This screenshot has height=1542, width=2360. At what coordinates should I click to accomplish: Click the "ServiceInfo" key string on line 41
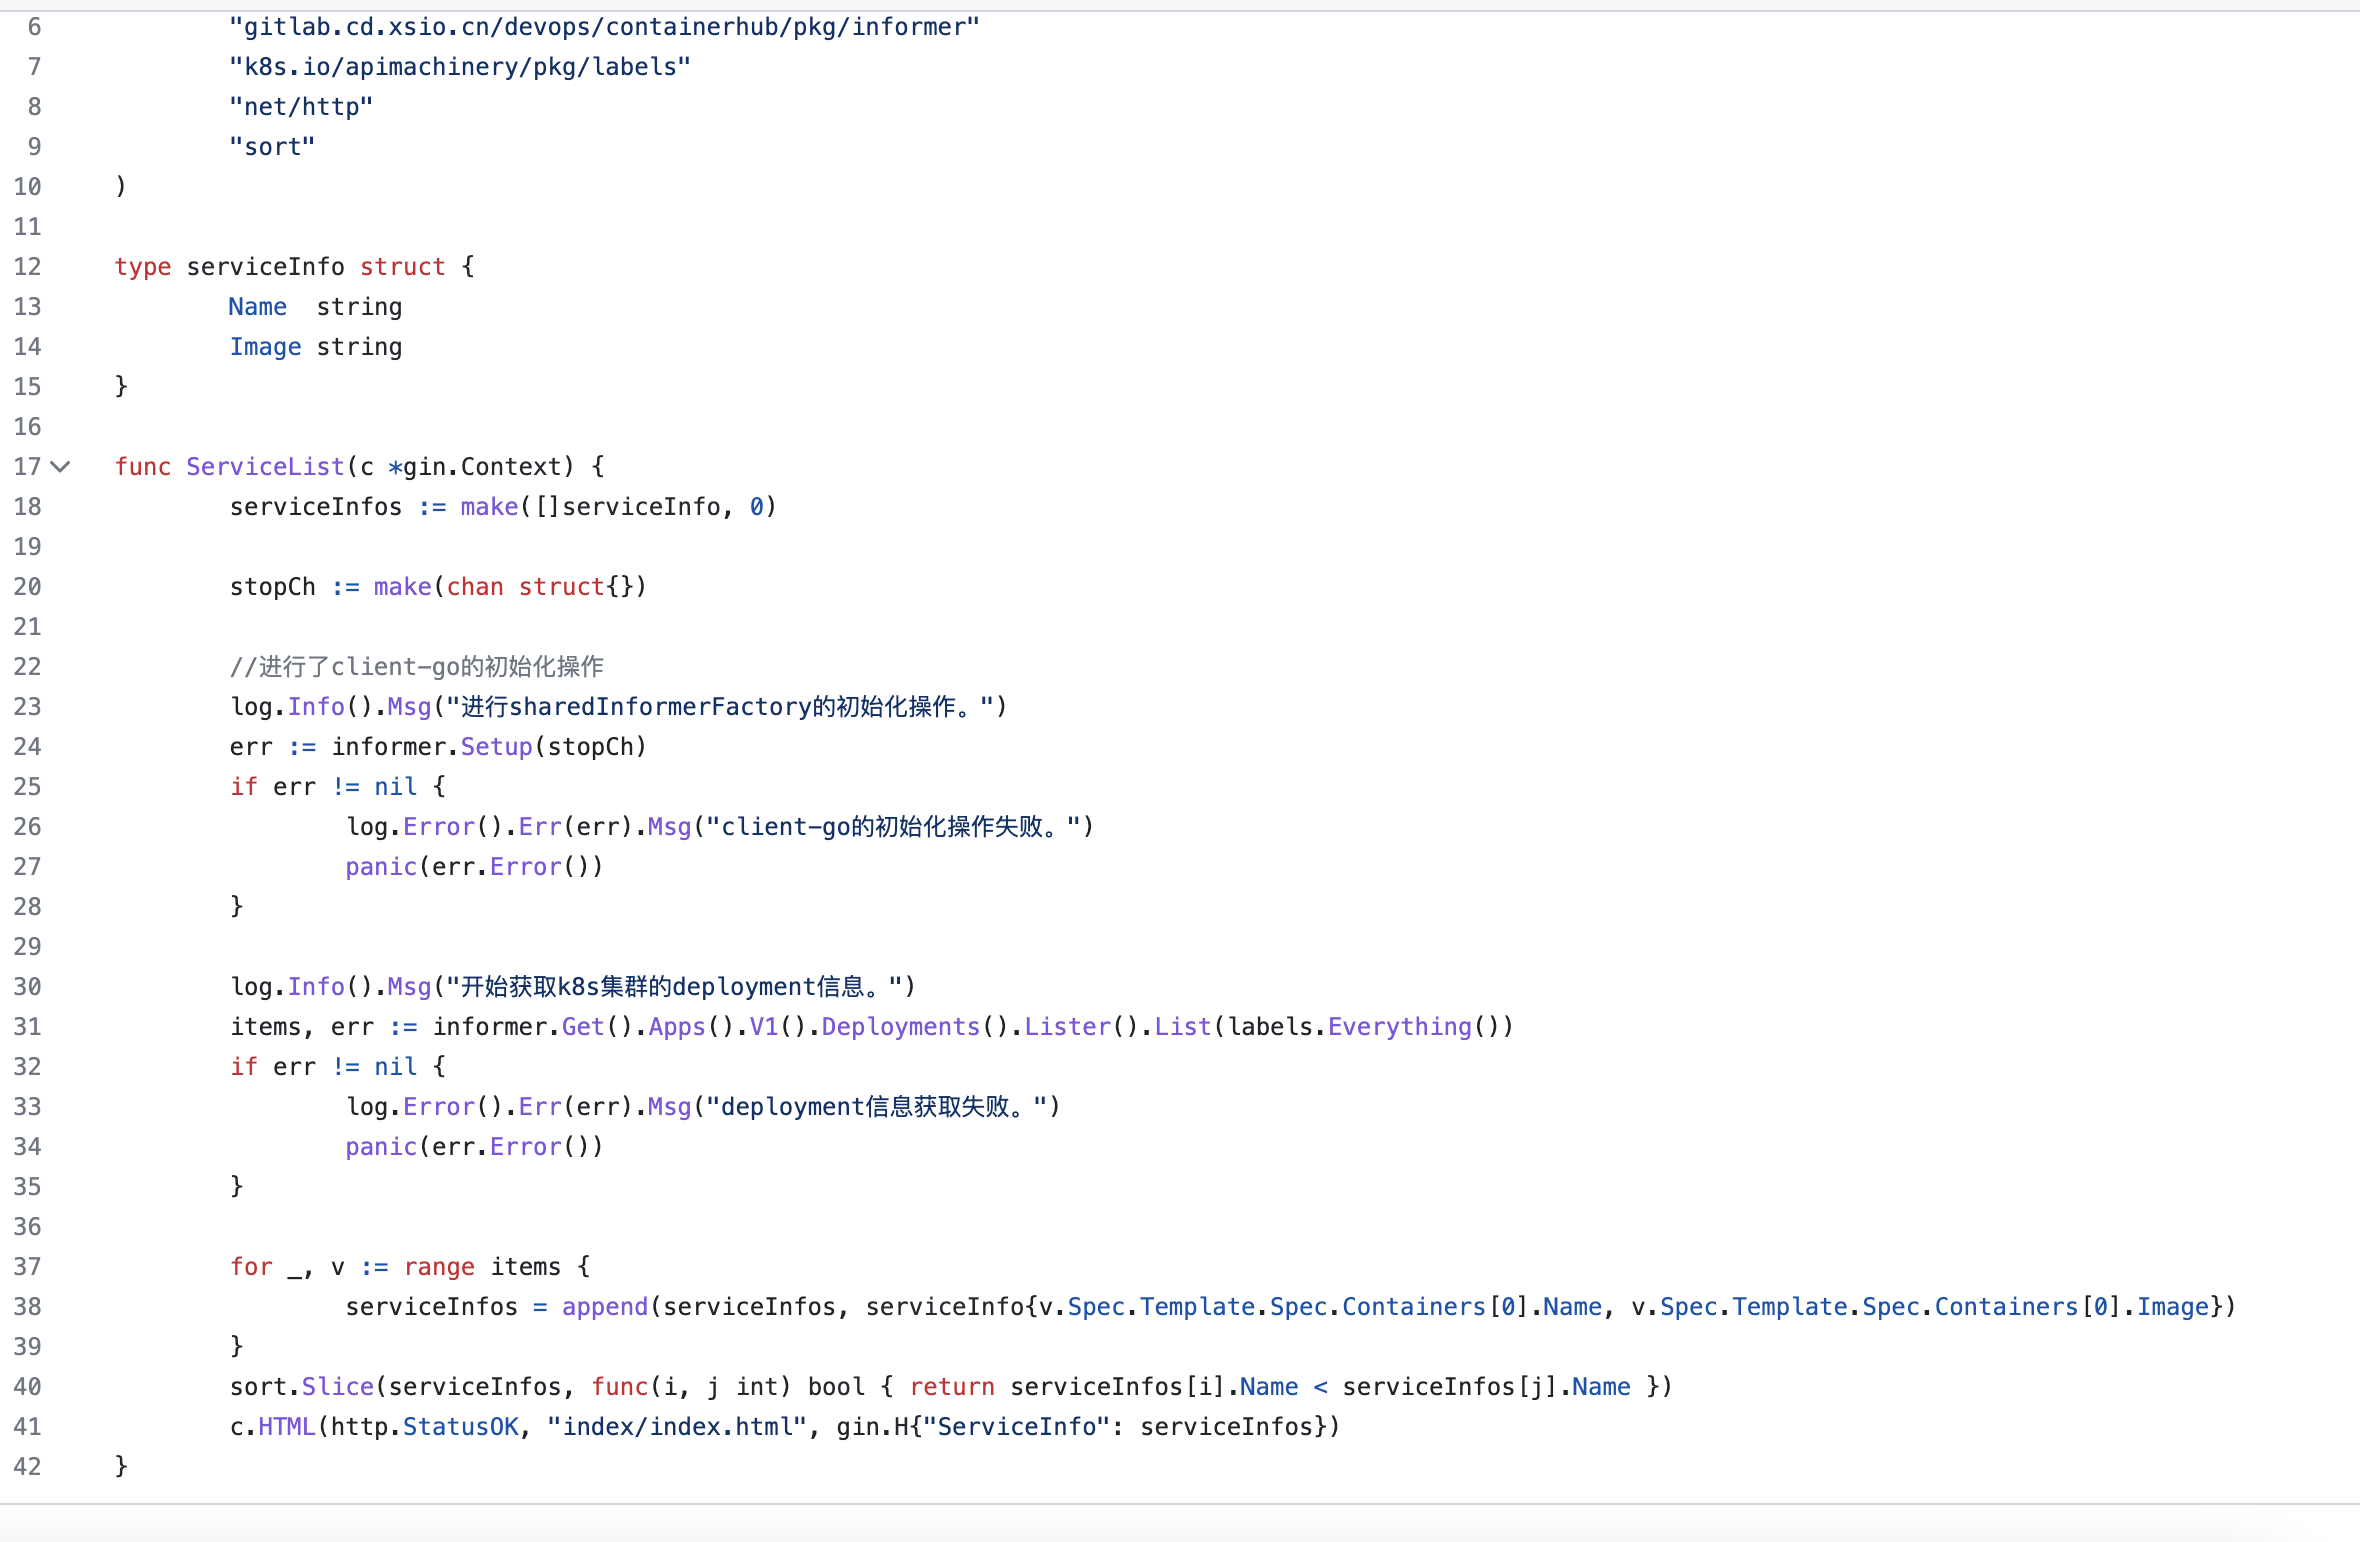tap(1016, 1427)
